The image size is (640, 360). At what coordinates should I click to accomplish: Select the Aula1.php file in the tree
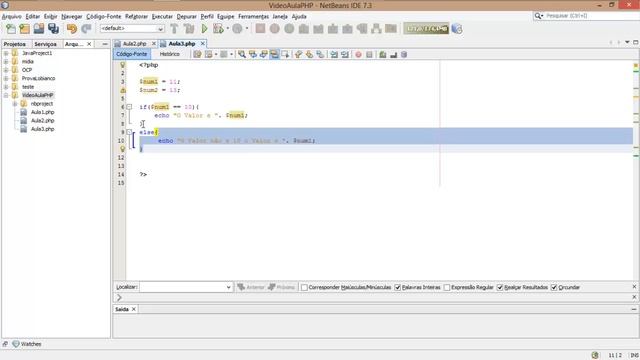(42, 112)
